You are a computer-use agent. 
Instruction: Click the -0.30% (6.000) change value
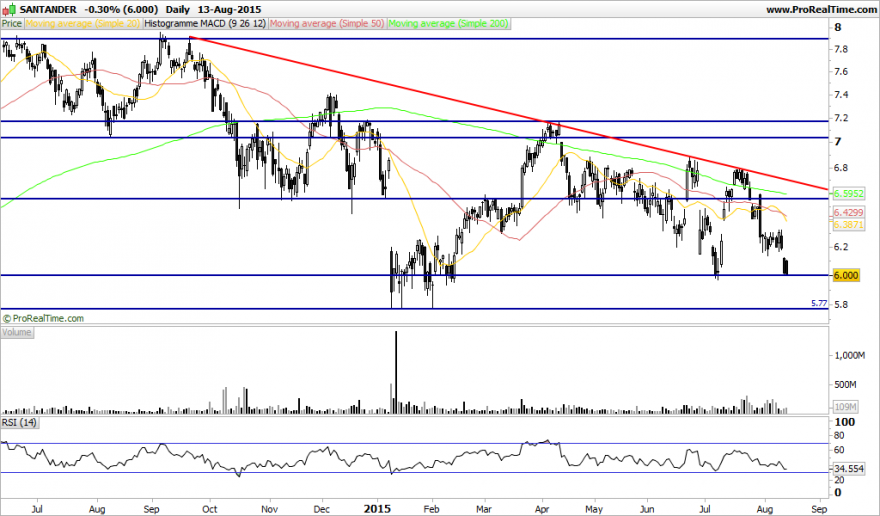[x=119, y=10]
